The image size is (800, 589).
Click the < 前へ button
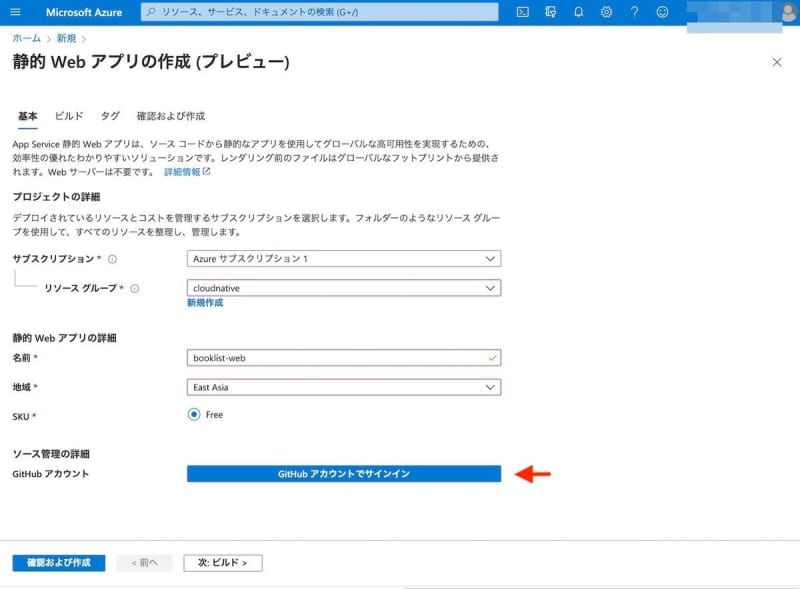pyautogui.click(x=144, y=563)
